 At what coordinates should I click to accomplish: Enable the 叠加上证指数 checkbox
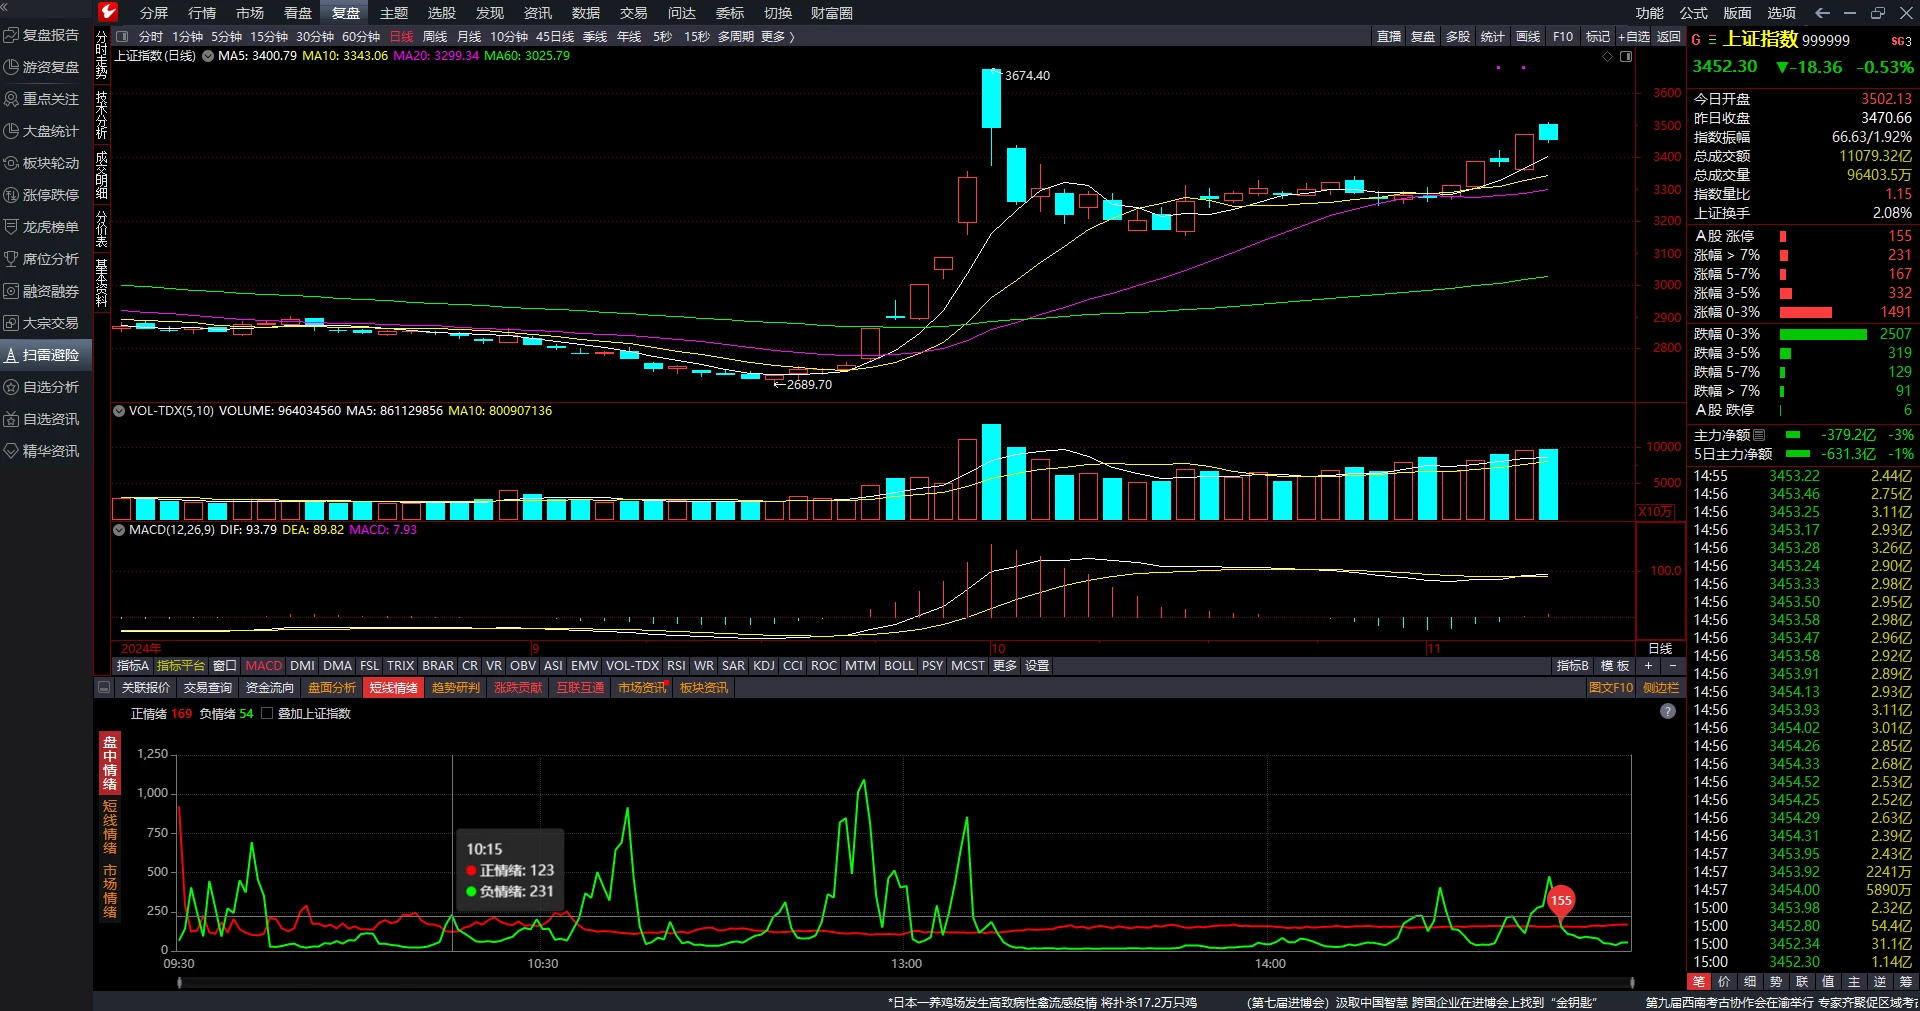pyautogui.click(x=267, y=714)
